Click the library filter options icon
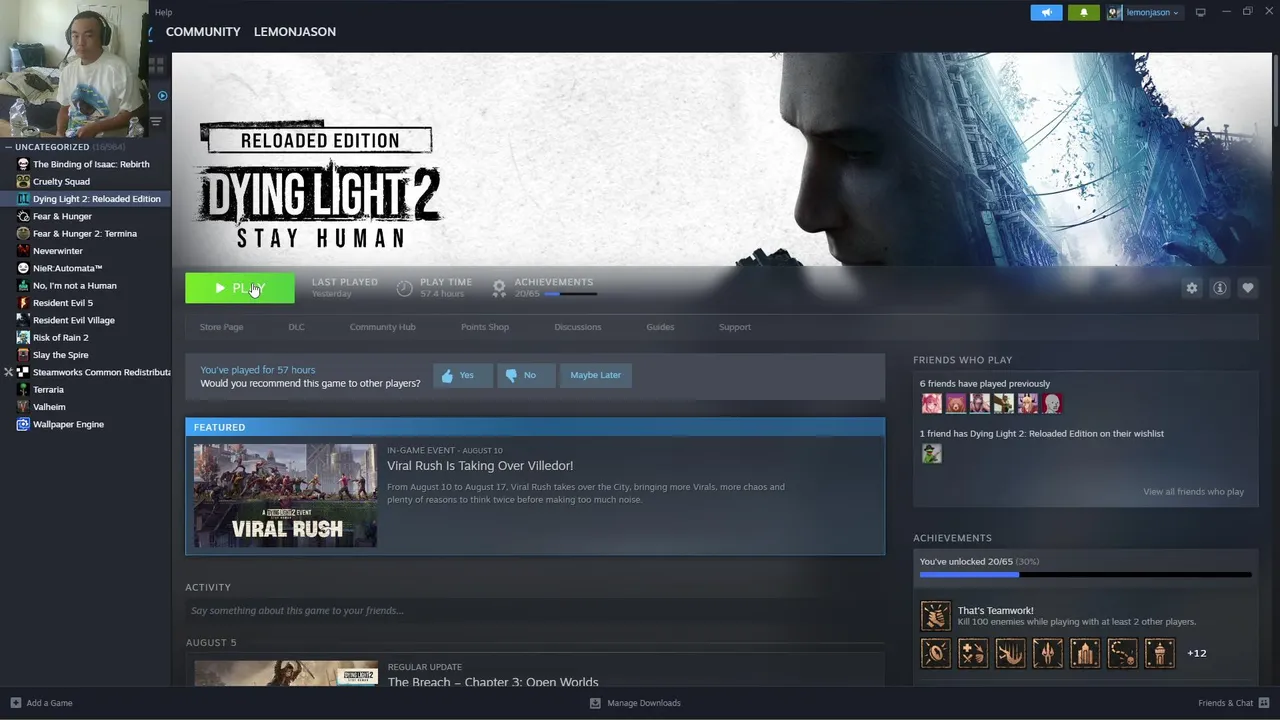This screenshot has height=720, width=1280. (156, 122)
